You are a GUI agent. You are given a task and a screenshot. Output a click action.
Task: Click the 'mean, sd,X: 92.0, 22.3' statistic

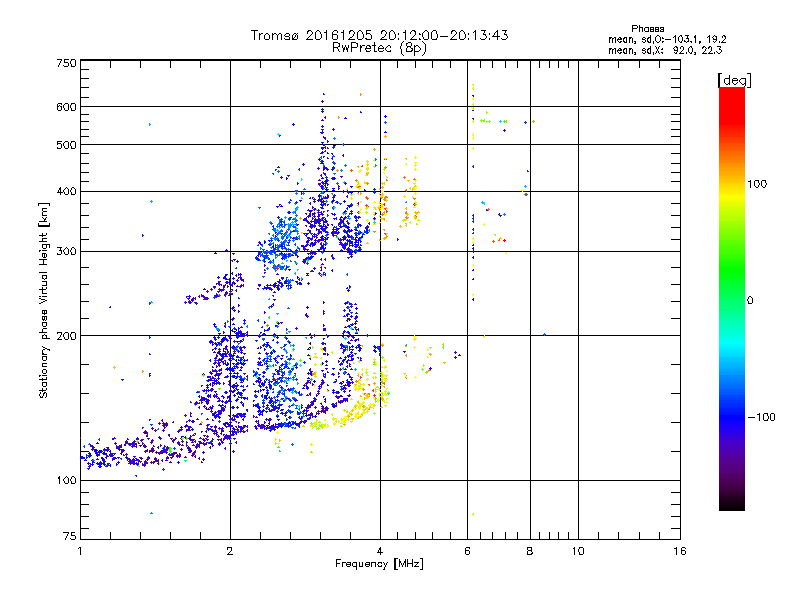pyautogui.click(x=665, y=50)
